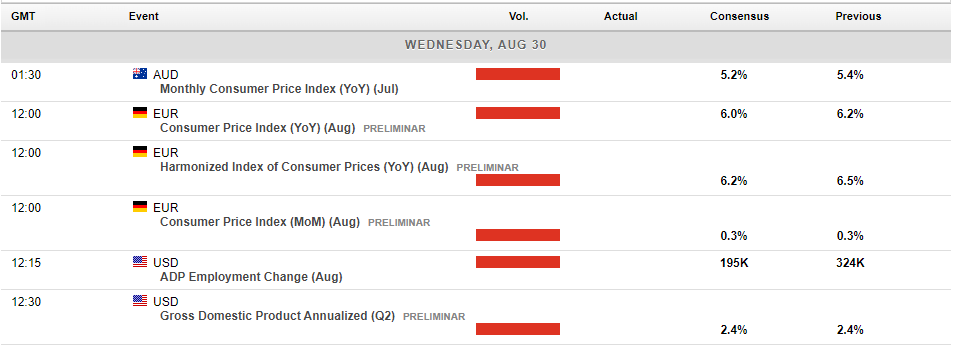The image size is (953, 360).
Task: Click the red volatility bar for GDP Annualized
Action: (x=518, y=329)
